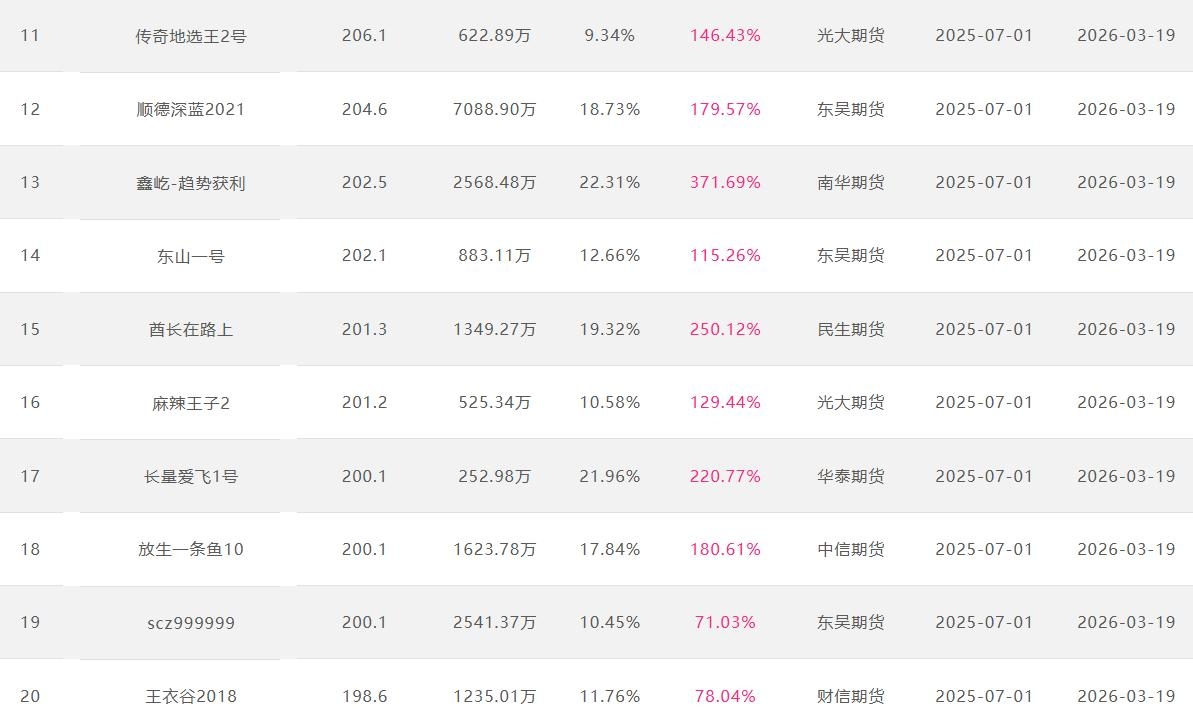Image resolution: width=1193 pixels, height=727 pixels.
Task: Click the 麻辣王子2 account name
Action: point(190,403)
